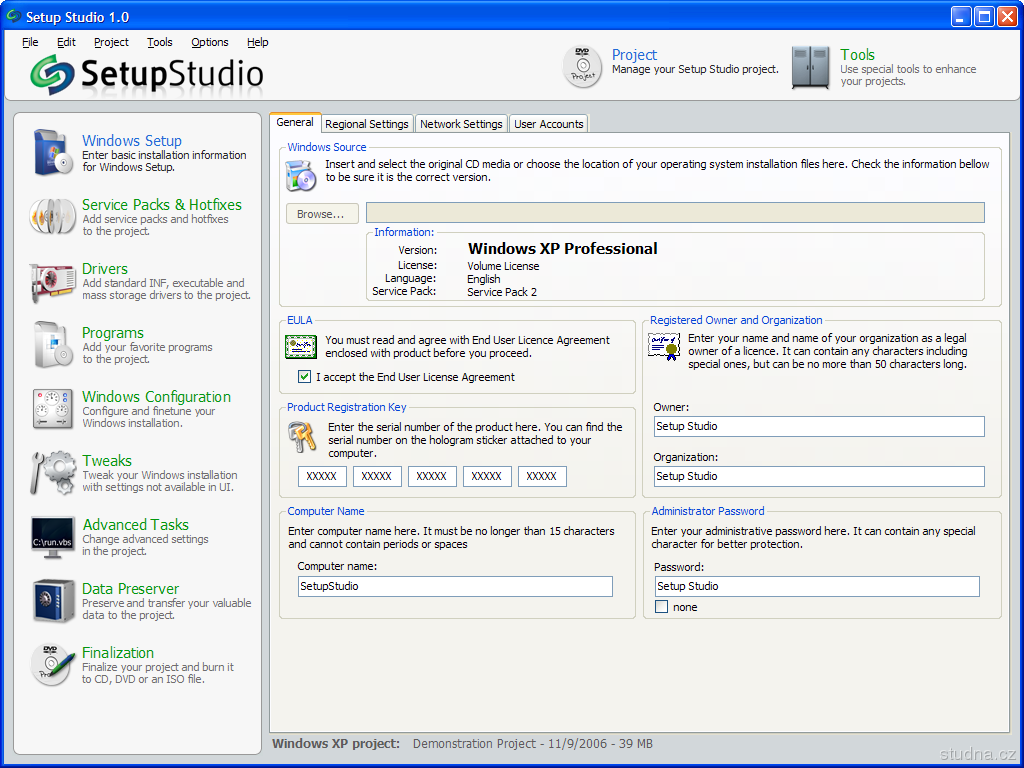Open Service Packs & Hotfixes icon
The image size is (1024, 768).
tap(52, 216)
